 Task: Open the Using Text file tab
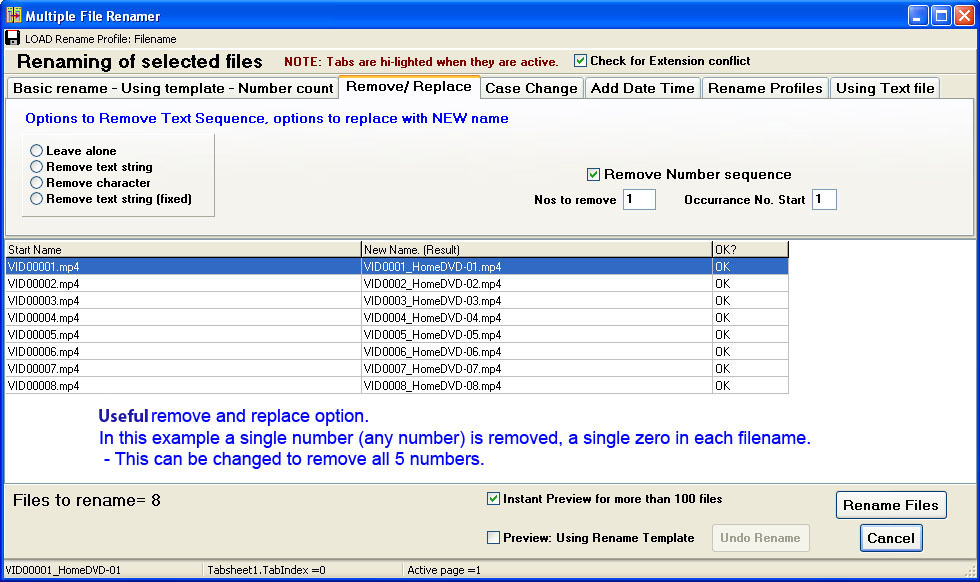click(x=885, y=88)
